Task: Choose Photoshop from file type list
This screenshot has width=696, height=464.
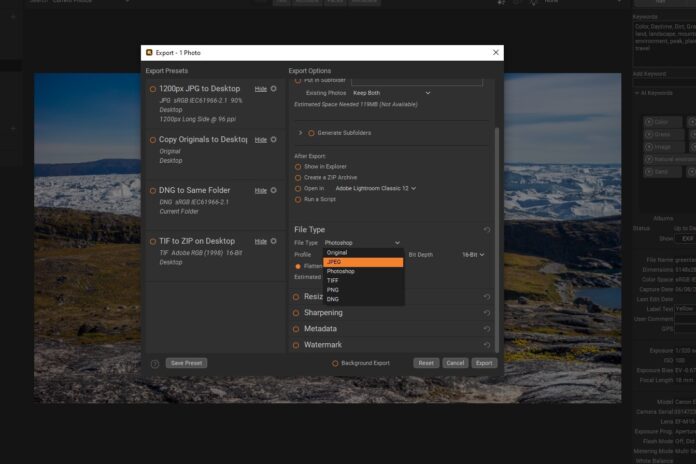Action: 363,271
